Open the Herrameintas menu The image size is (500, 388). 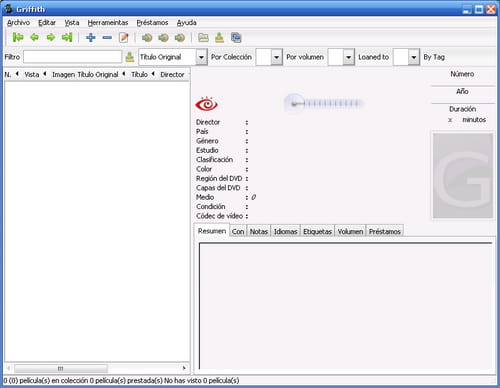tap(108, 23)
